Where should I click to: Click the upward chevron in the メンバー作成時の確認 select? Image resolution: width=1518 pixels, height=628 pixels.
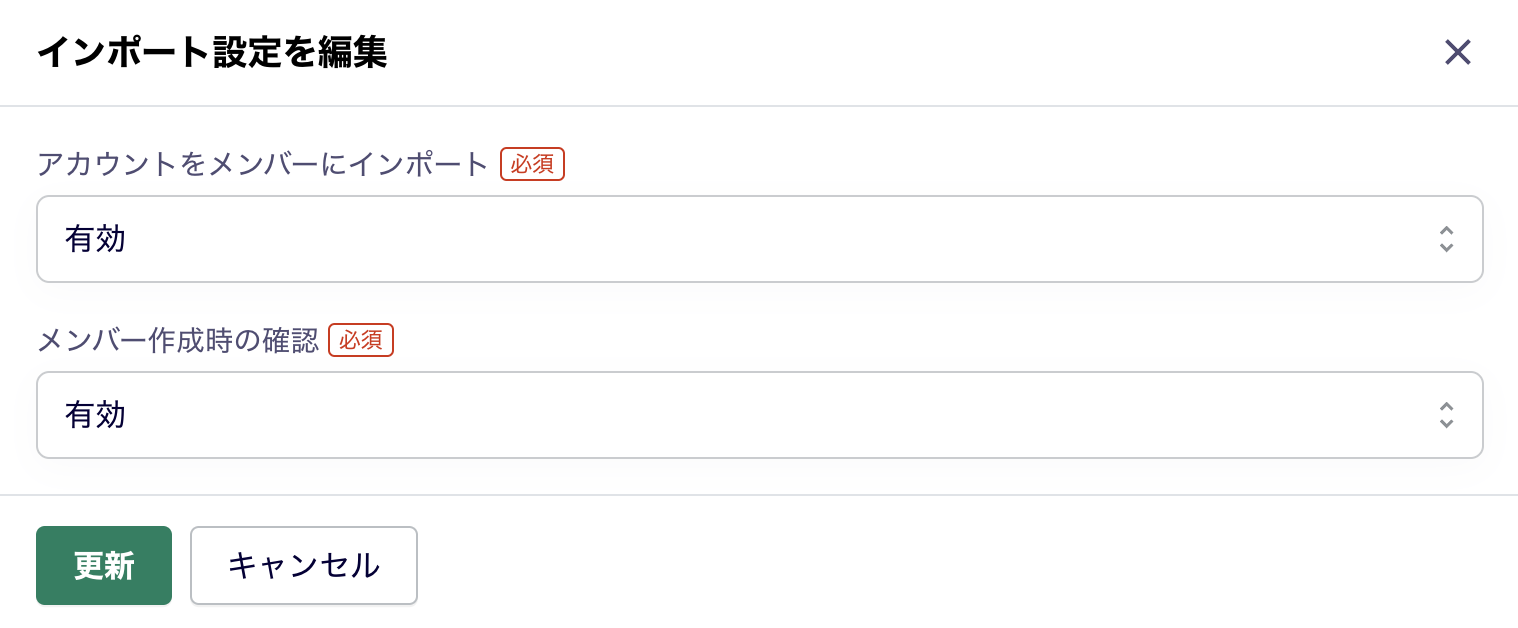(1445, 407)
